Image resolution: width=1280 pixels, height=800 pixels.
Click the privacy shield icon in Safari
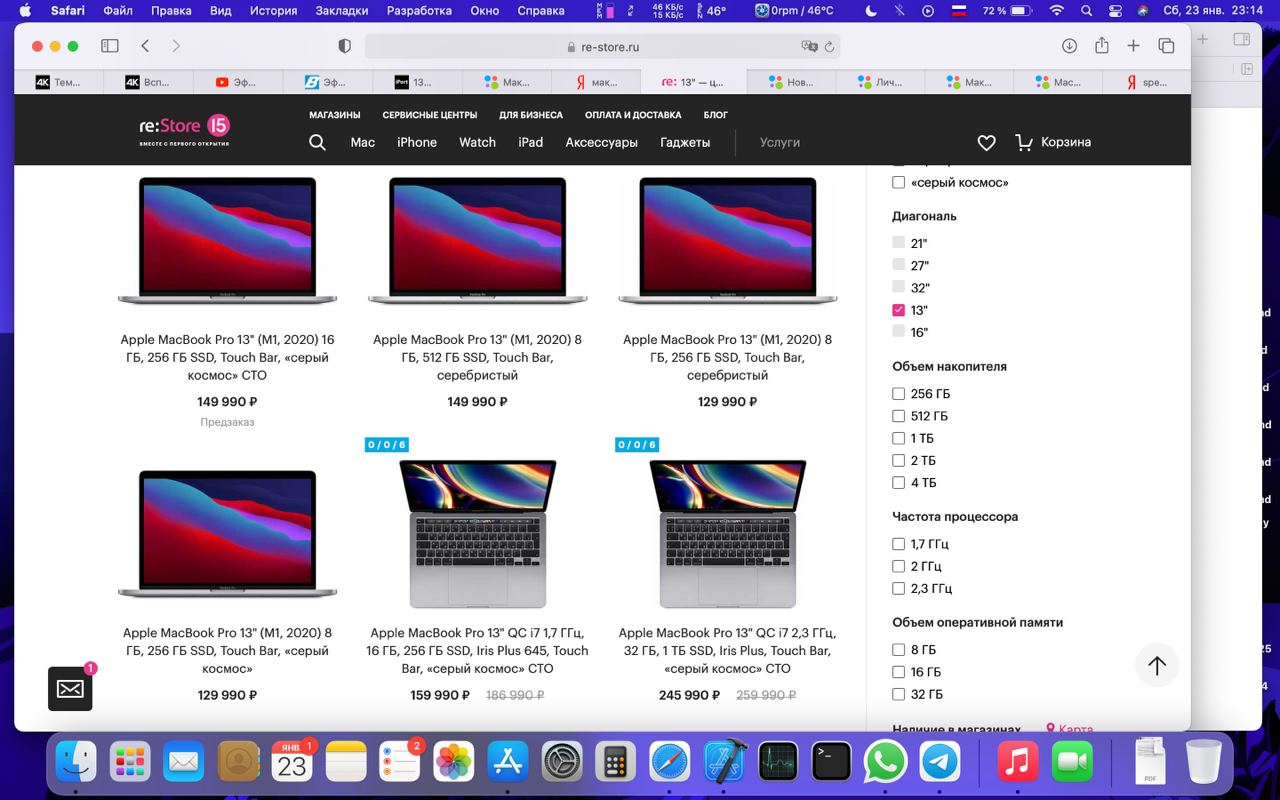(x=345, y=46)
